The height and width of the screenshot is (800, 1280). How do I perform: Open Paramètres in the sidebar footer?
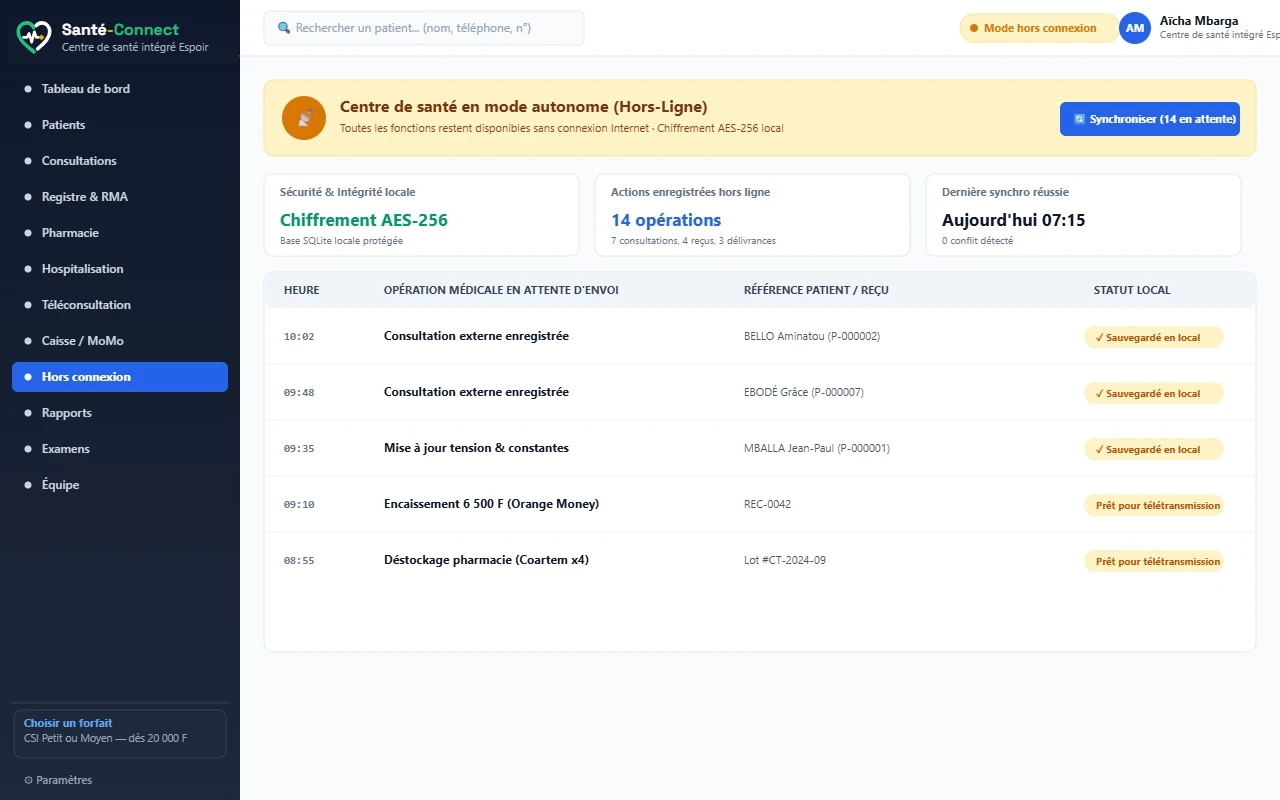[x=58, y=780]
